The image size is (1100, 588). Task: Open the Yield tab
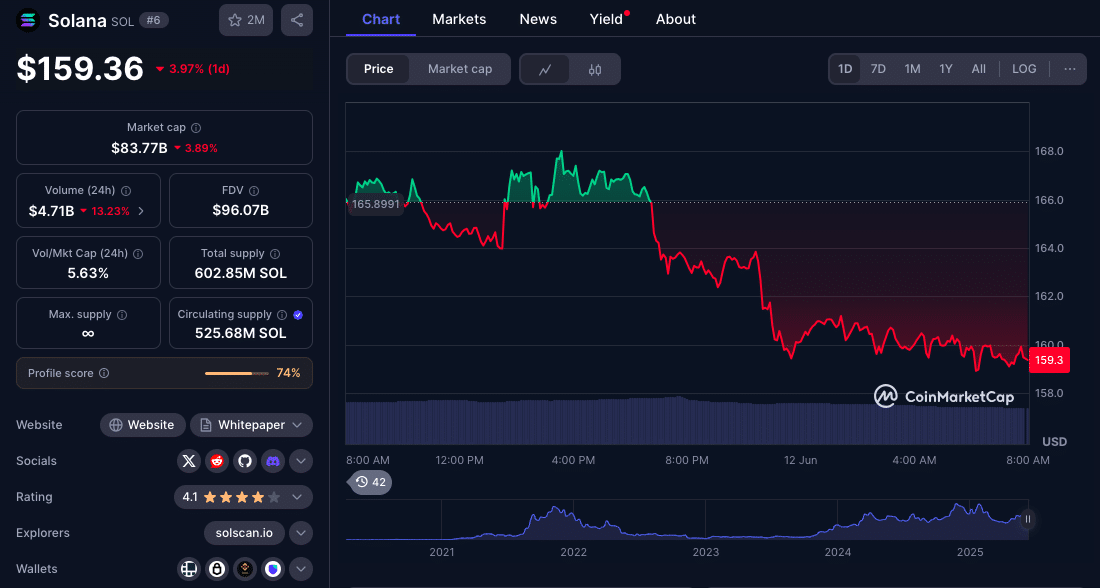click(606, 20)
